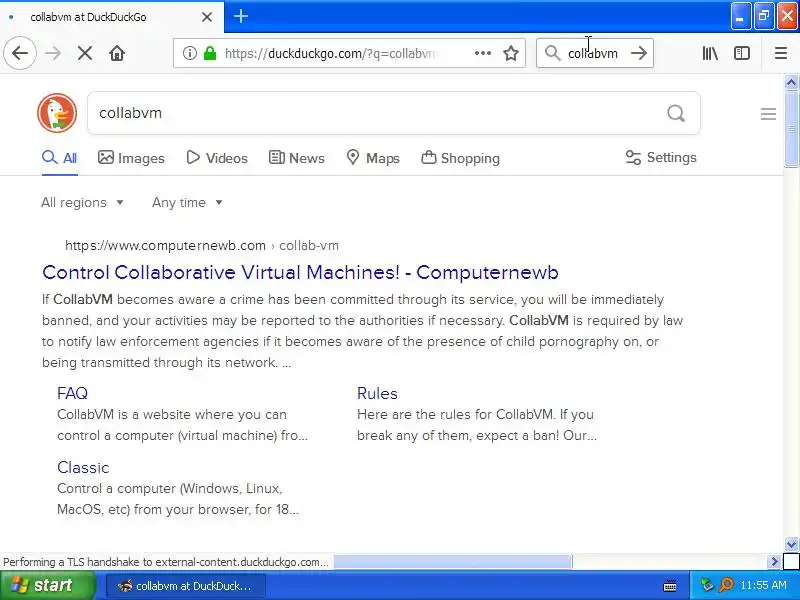This screenshot has height=600, width=800.
Task: Submit search with the arrow in search box
Action: [x=639, y=53]
